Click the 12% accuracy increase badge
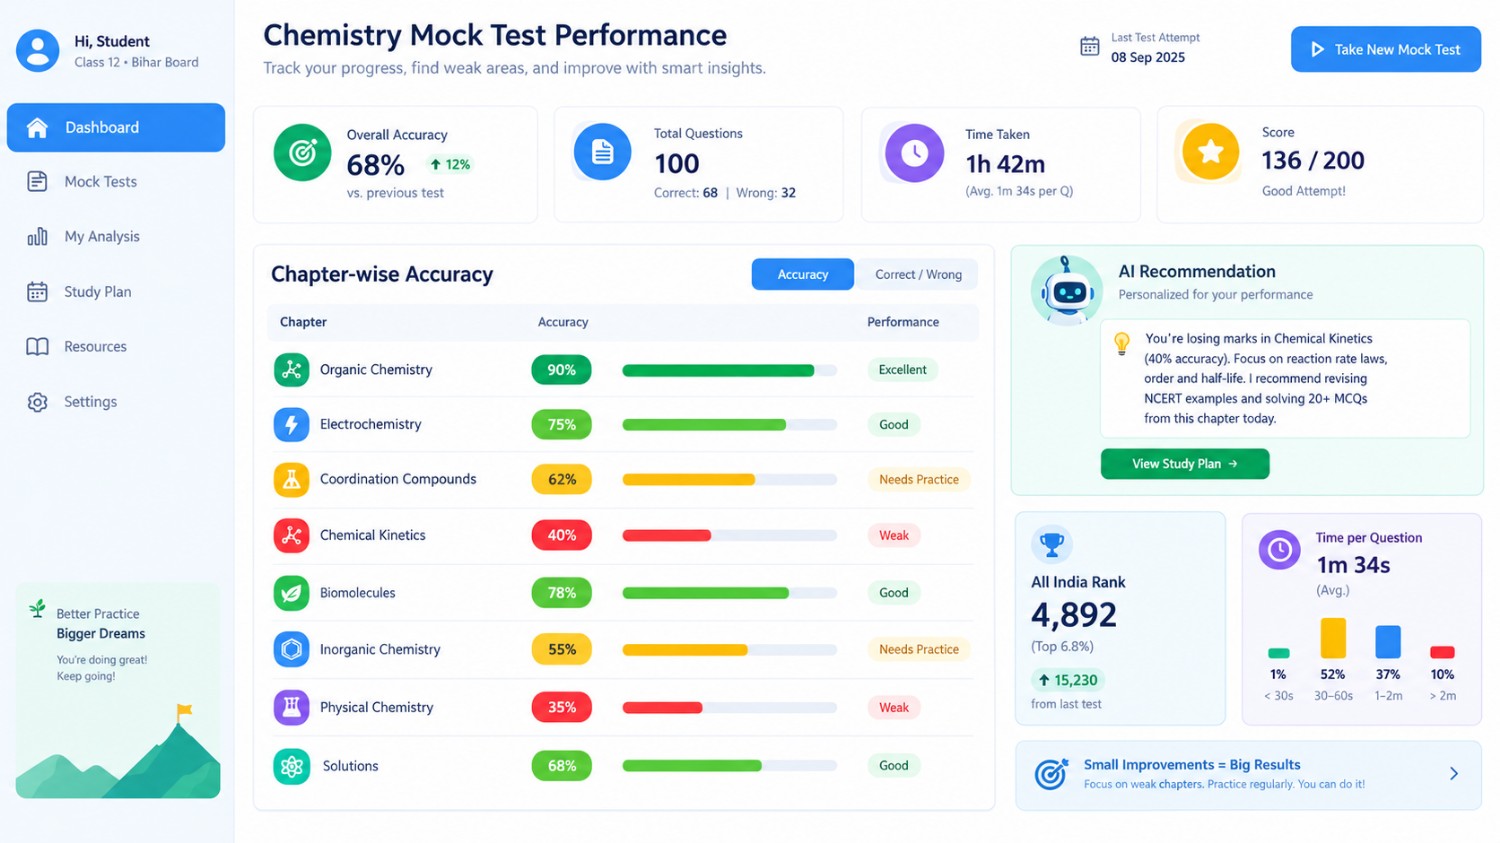The image size is (1500, 843). click(x=450, y=164)
